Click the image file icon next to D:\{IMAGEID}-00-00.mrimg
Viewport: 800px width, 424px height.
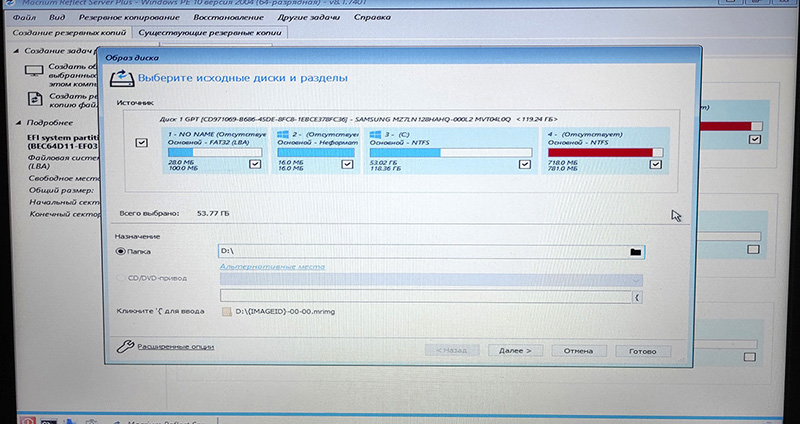click(x=226, y=313)
